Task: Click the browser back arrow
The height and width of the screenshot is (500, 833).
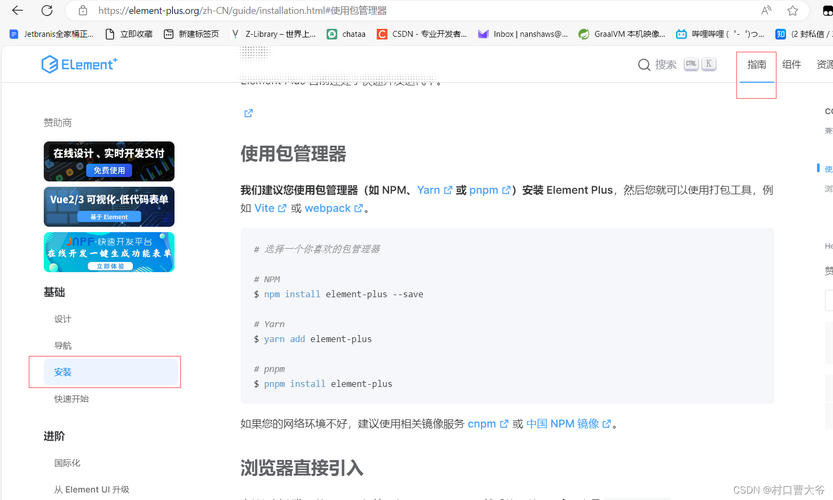Action: 18,10
